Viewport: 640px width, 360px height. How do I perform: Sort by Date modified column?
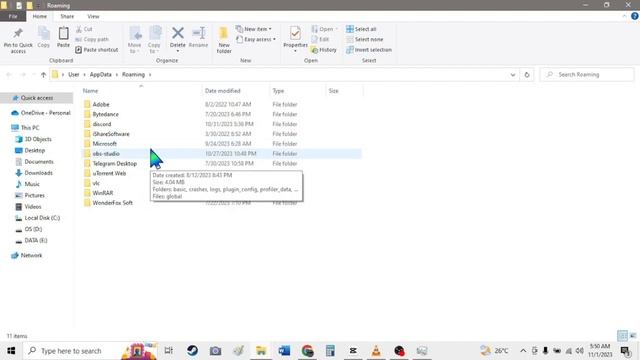click(x=236, y=91)
